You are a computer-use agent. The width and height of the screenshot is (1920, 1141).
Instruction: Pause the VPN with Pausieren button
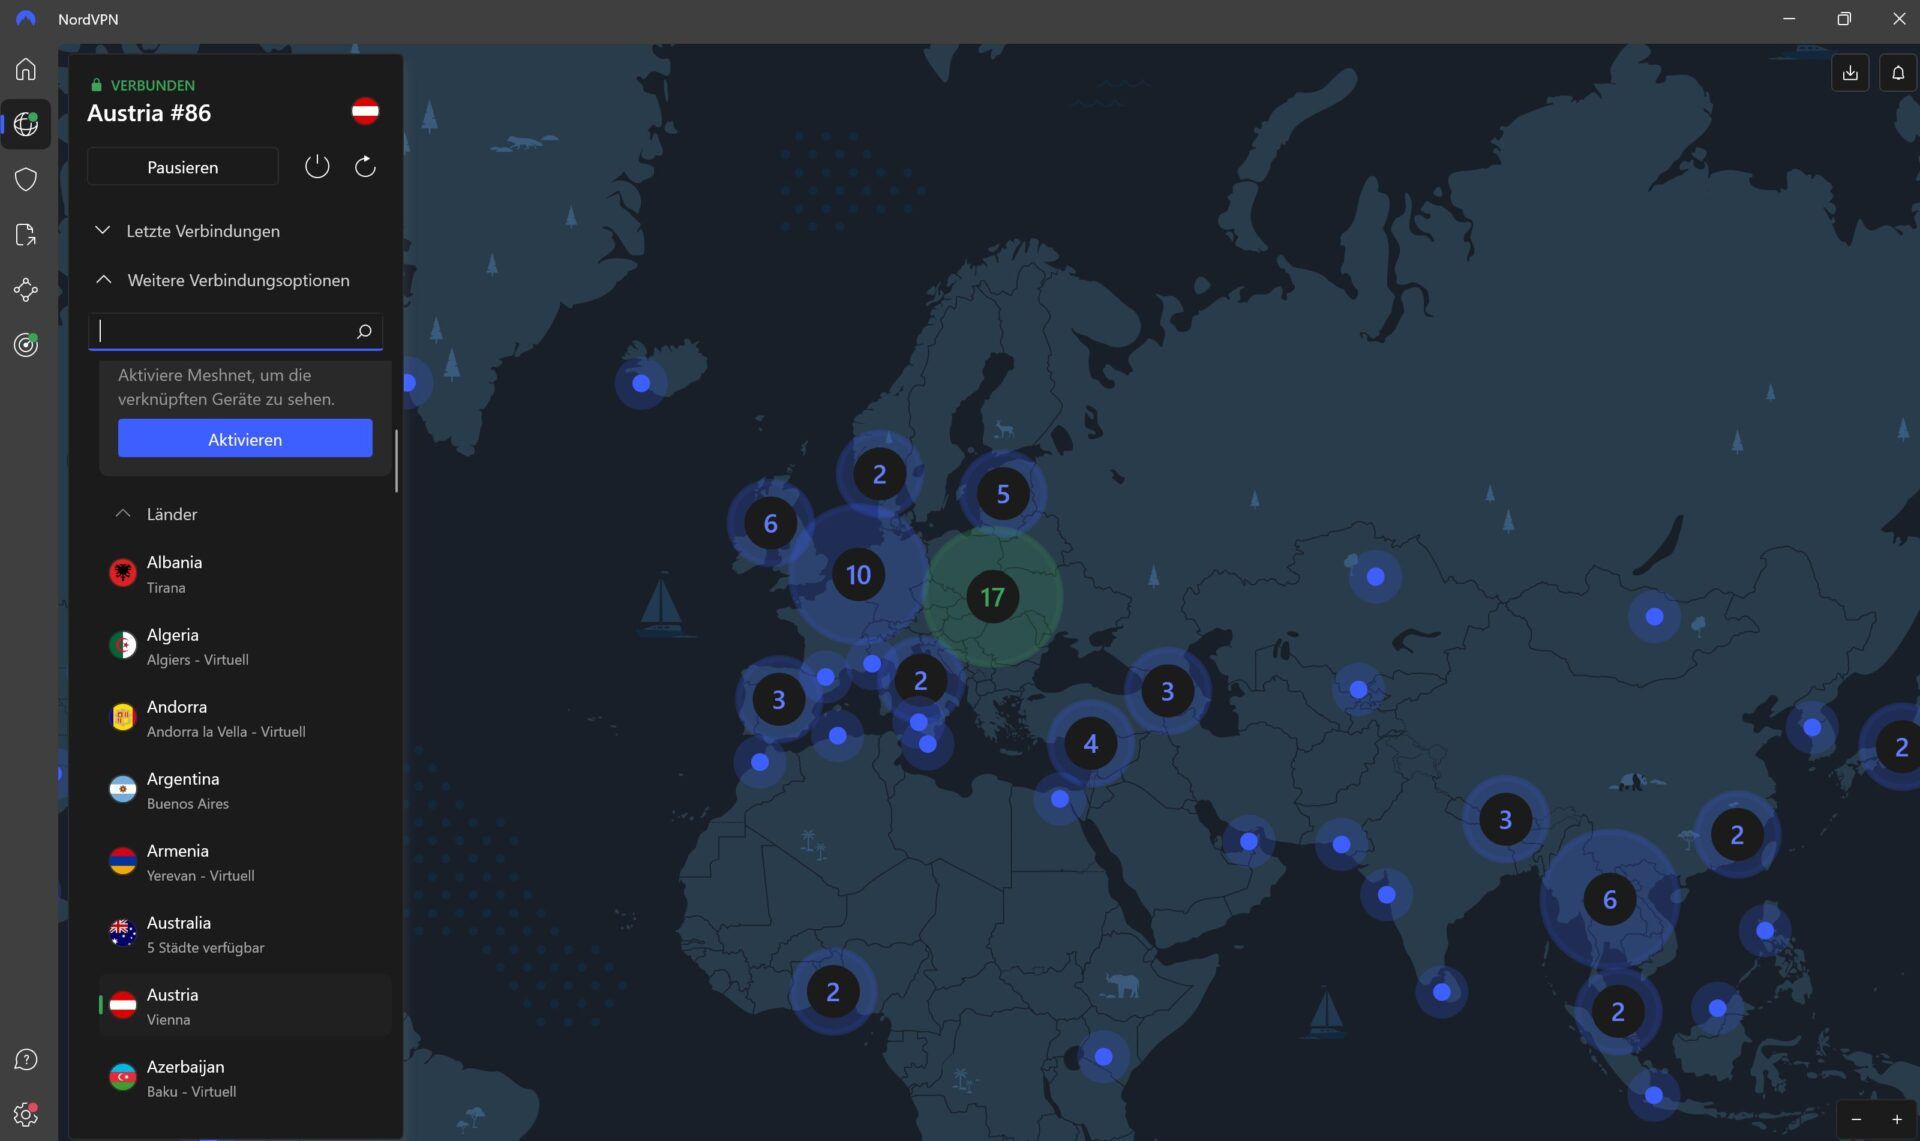pyautogui.click(x=183, y=167)
